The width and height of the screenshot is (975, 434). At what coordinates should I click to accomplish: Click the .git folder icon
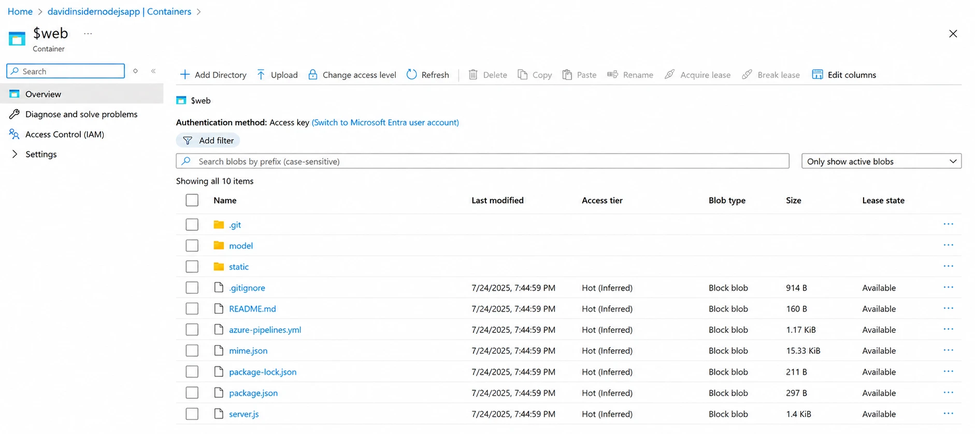click(218, 224)
